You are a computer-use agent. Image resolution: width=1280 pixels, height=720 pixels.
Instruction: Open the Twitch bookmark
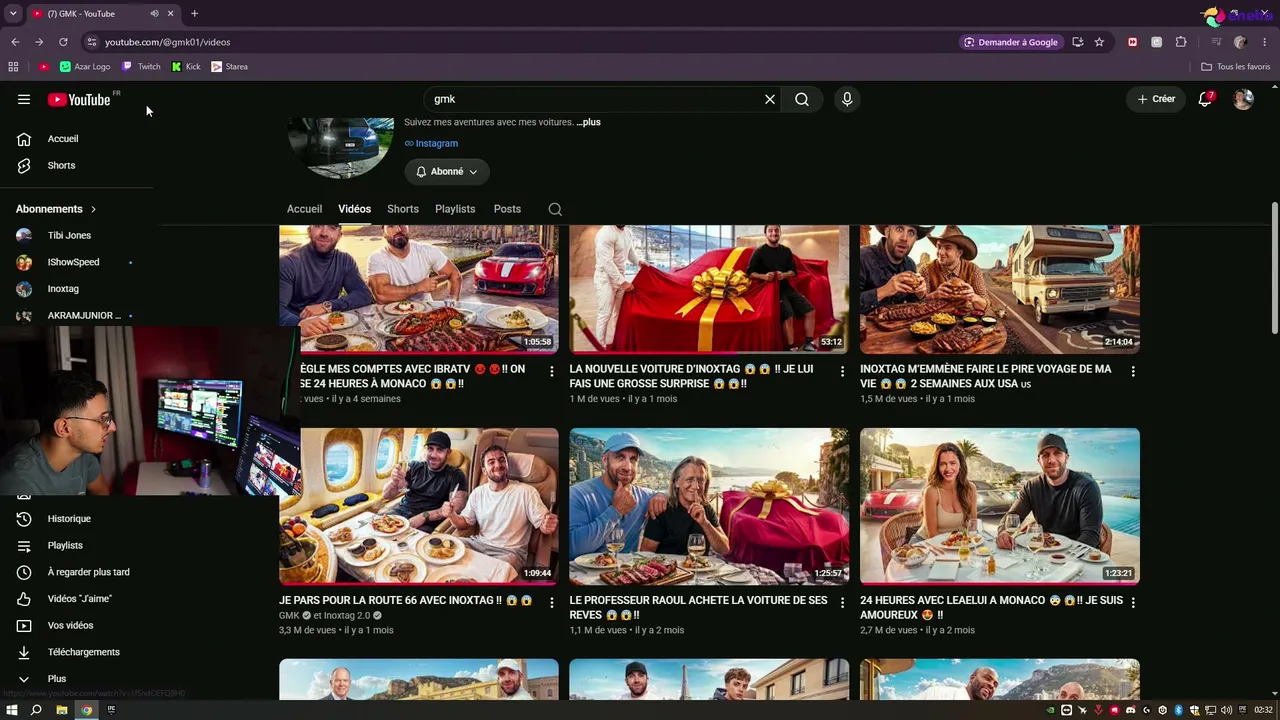pos(141,67)
